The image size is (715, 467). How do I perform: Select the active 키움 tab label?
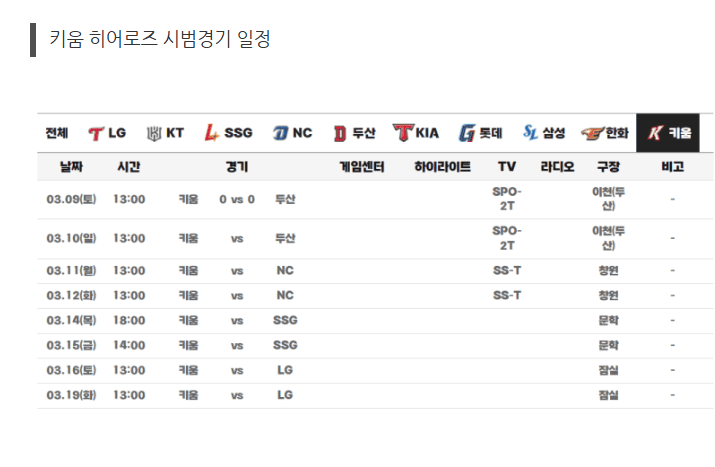(x=680, y=133)
